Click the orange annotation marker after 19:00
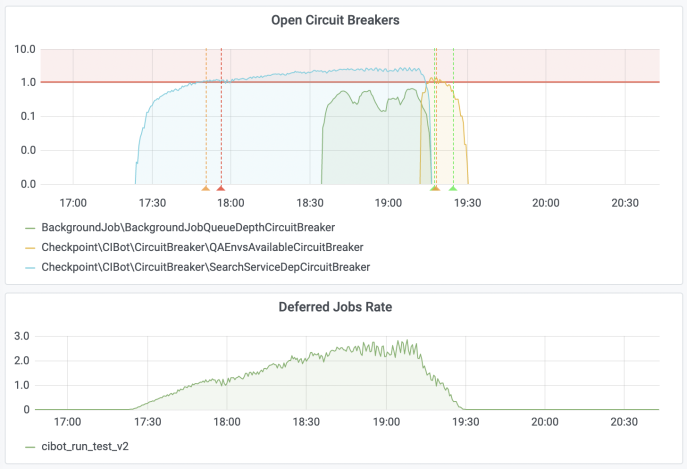 (x=436, y=188)
